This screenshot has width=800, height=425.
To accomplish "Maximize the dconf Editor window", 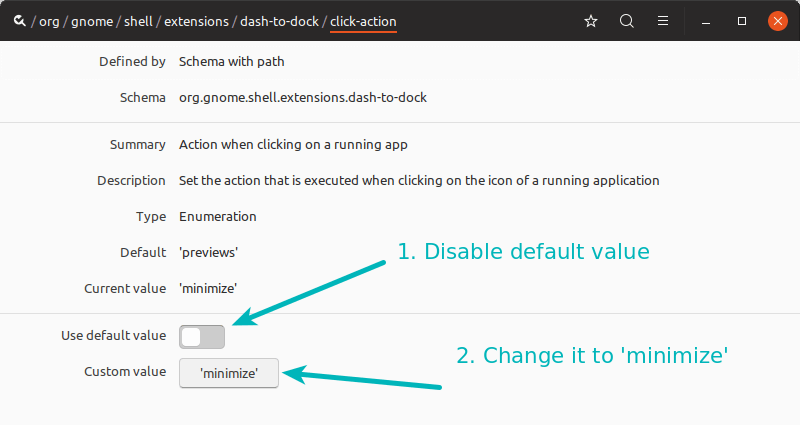I will click(742, 21).
